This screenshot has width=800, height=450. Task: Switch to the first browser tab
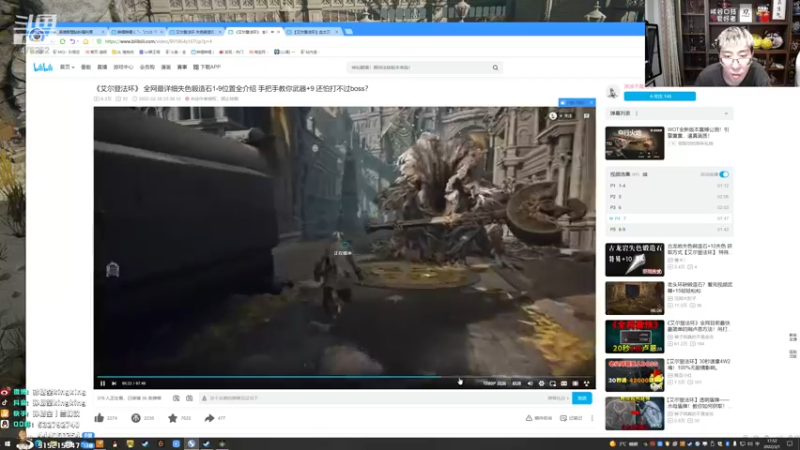click(x=79, y=32)
